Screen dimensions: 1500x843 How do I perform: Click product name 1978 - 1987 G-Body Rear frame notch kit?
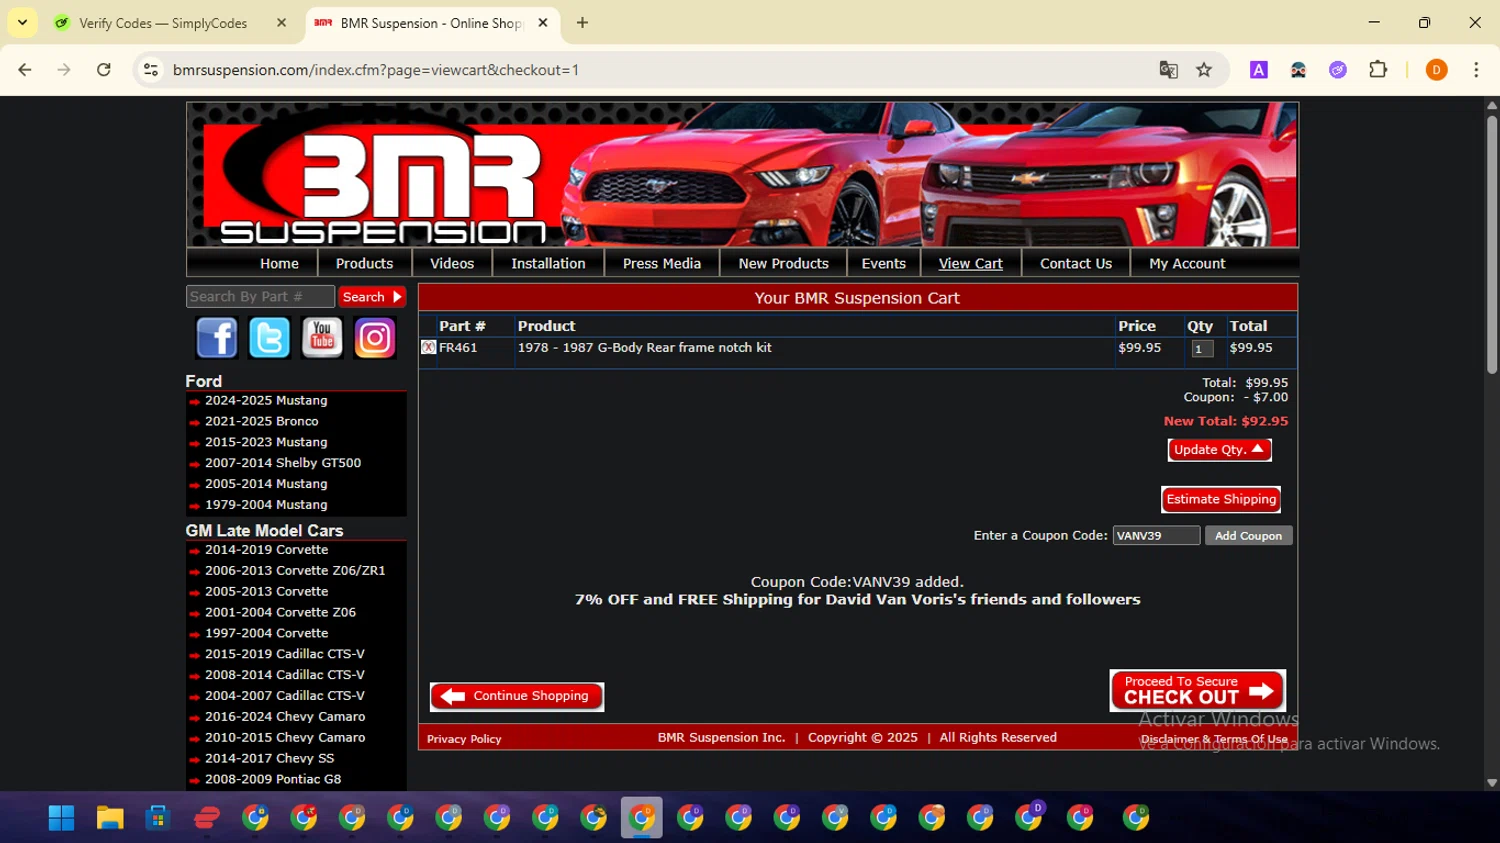pyautogui.click(x=644, y=348)
